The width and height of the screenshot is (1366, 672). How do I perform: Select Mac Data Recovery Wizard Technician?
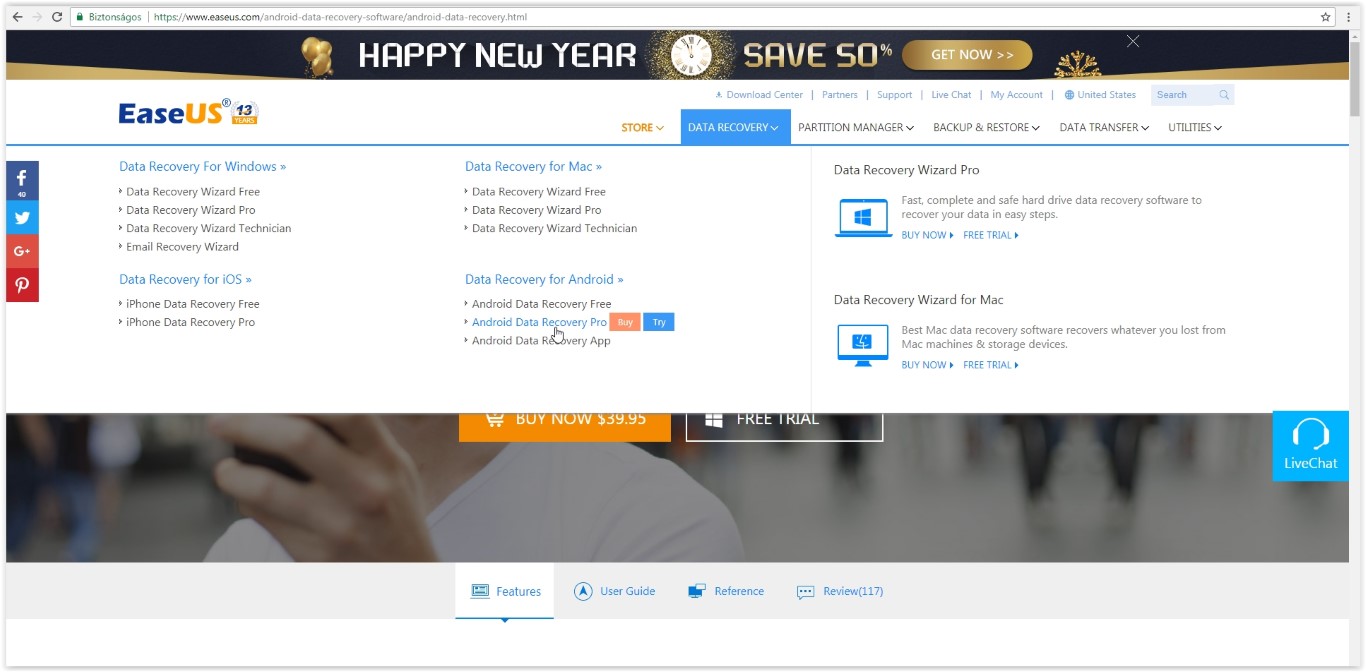555,228
